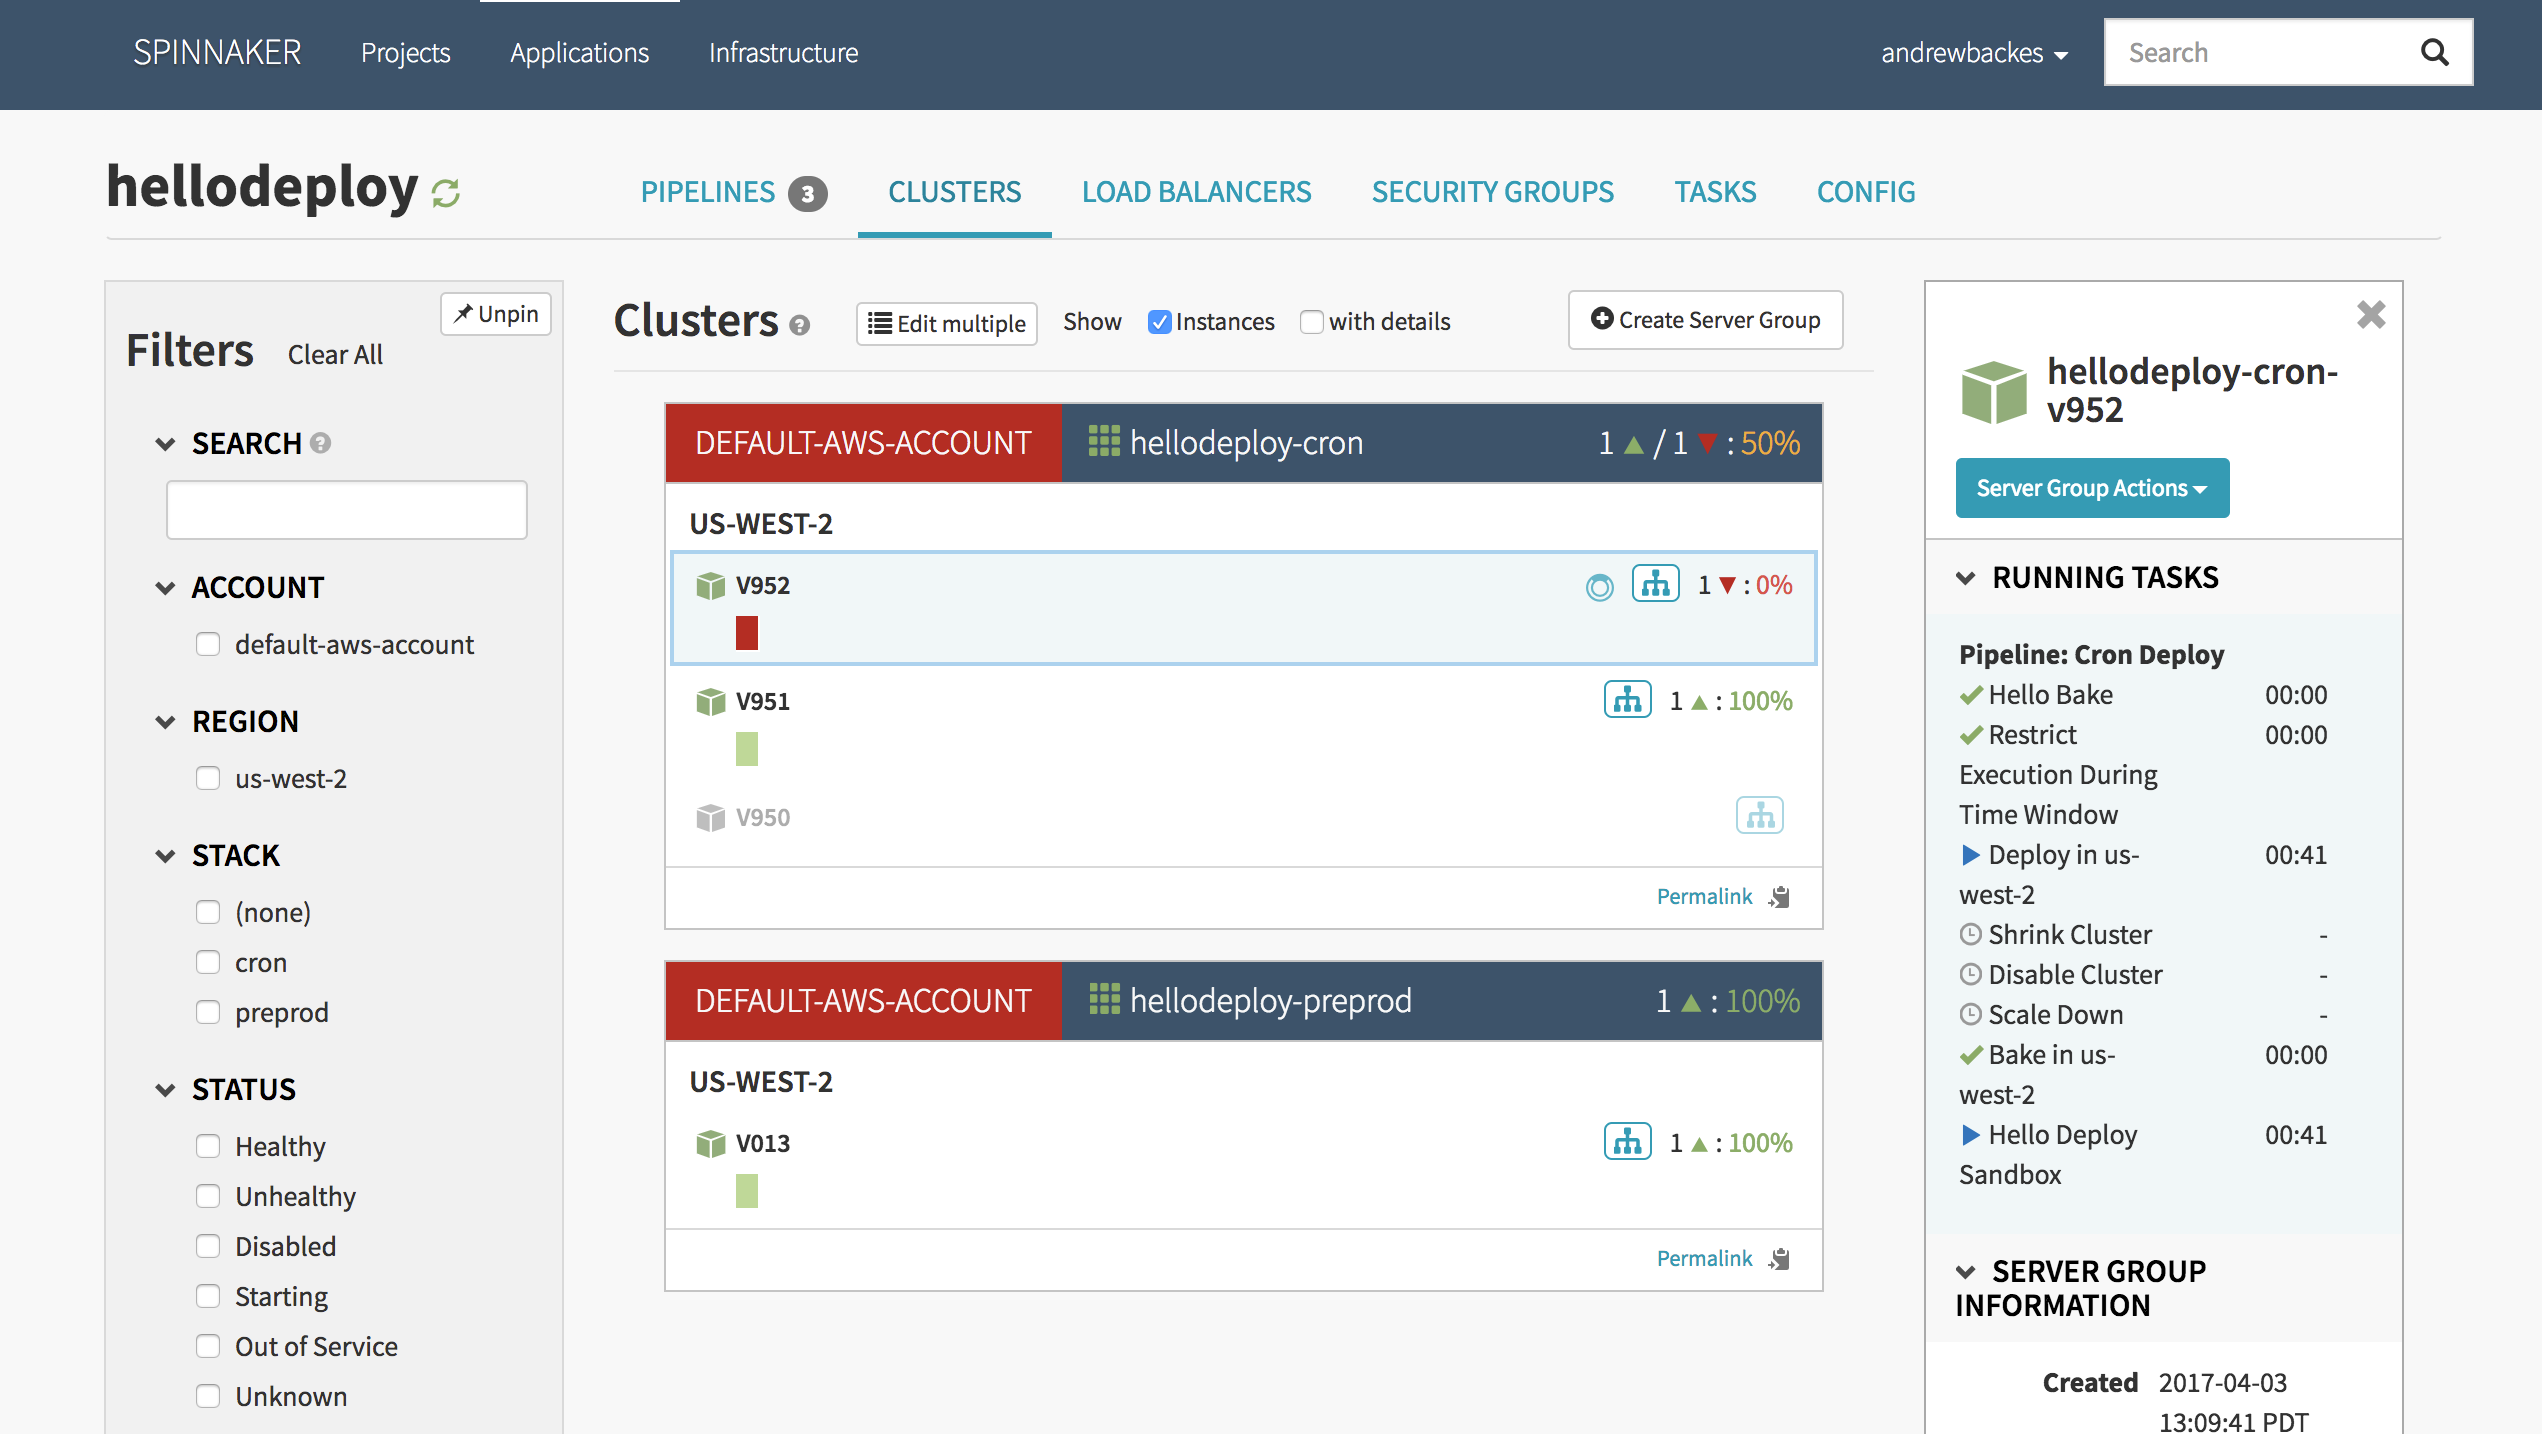Check the Unhealthy status filter
2542x1434 pixels.
208,1196
